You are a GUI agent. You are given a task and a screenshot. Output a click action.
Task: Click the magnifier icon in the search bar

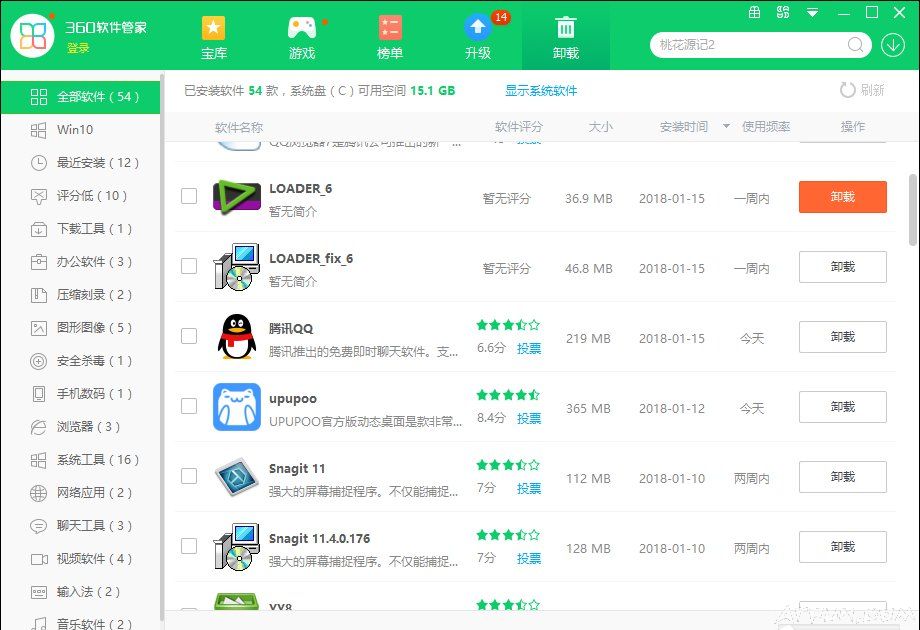point(855,45)
